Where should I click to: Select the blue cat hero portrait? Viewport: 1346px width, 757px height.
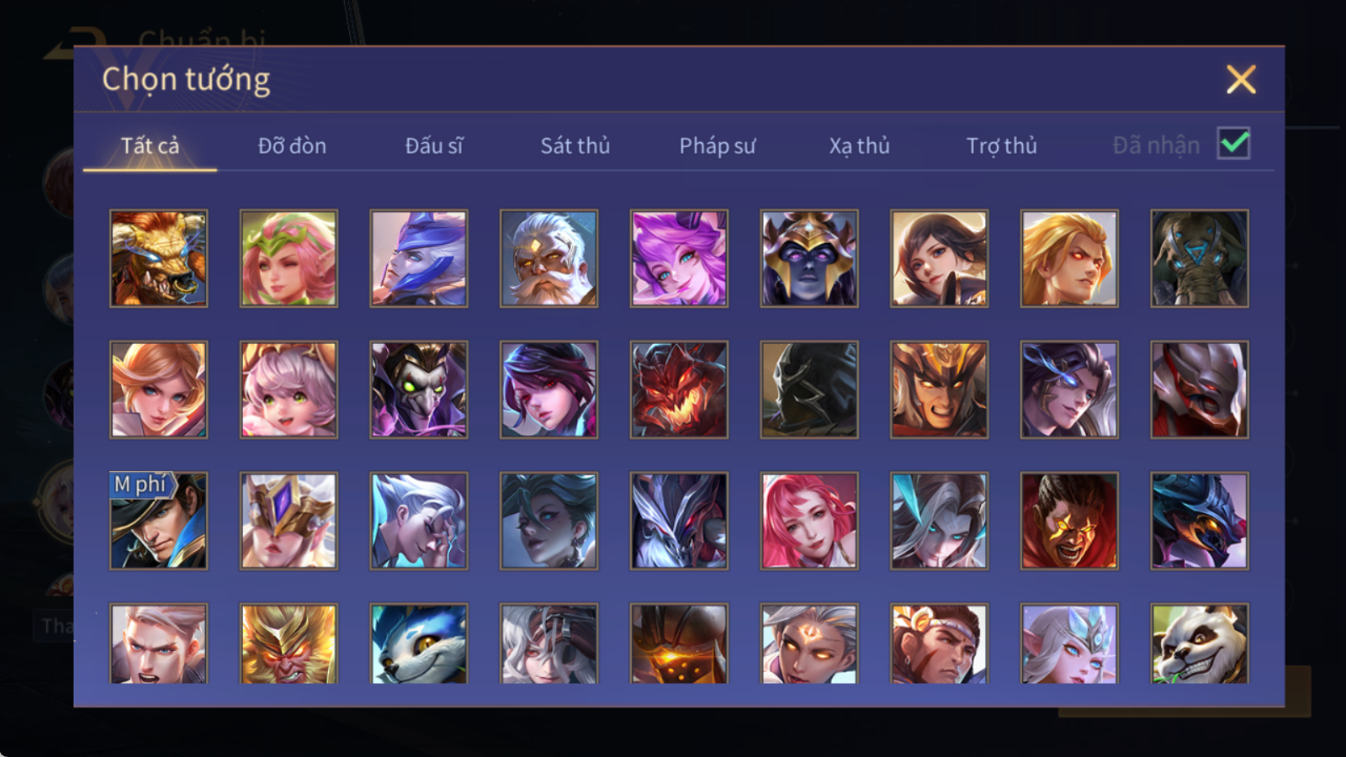click(419, 644)
